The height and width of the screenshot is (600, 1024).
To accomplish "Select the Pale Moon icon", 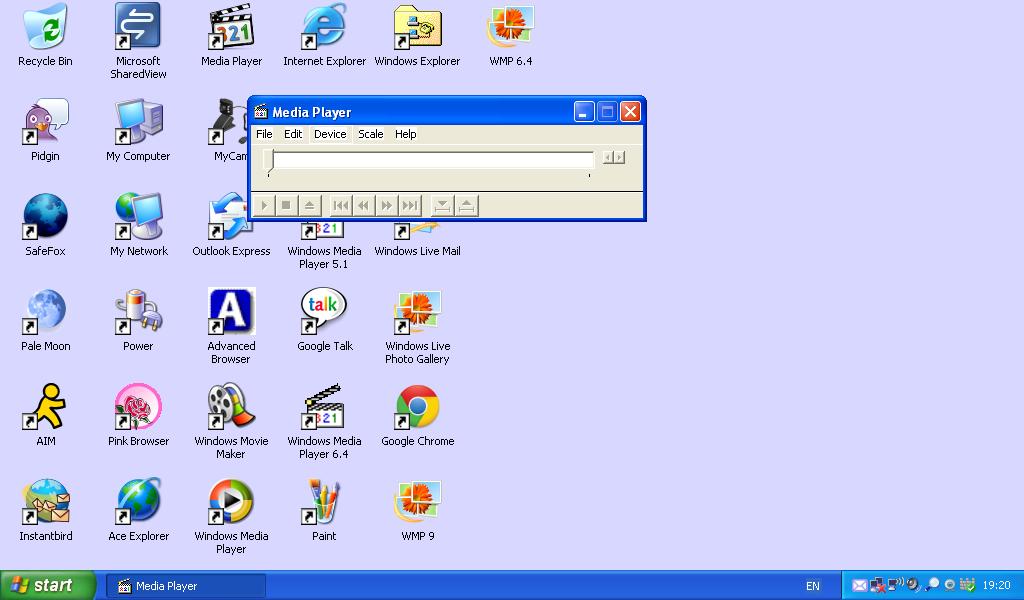I will click(x=45, y=320).
